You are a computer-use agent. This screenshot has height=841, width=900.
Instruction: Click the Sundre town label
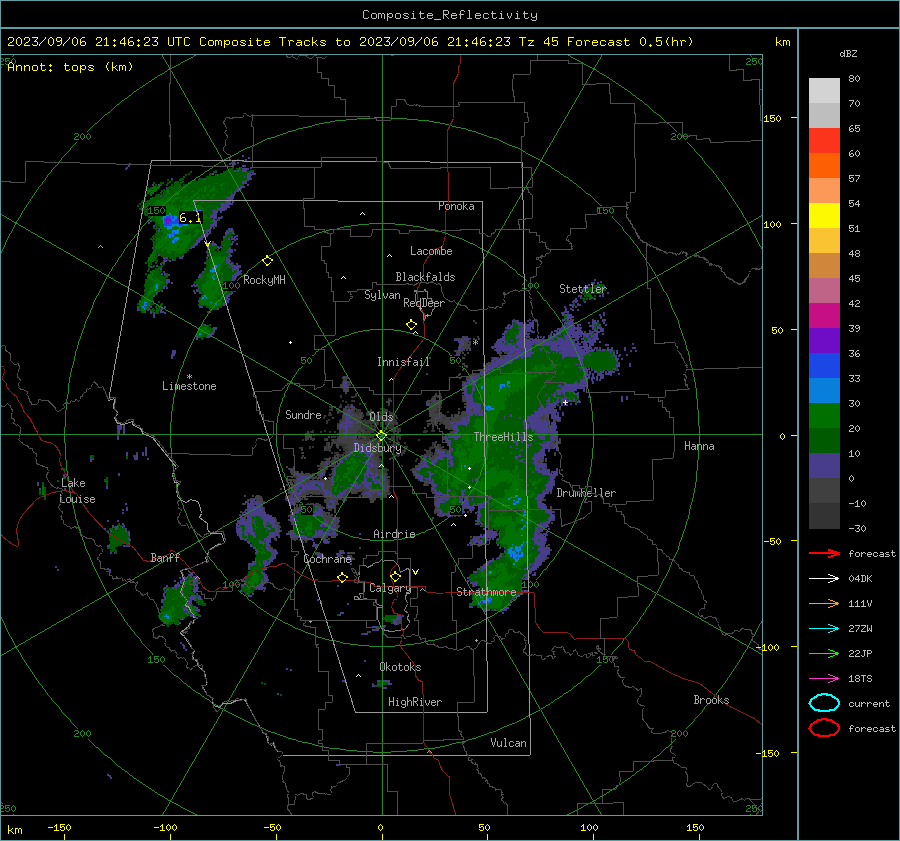coord(303,414)
